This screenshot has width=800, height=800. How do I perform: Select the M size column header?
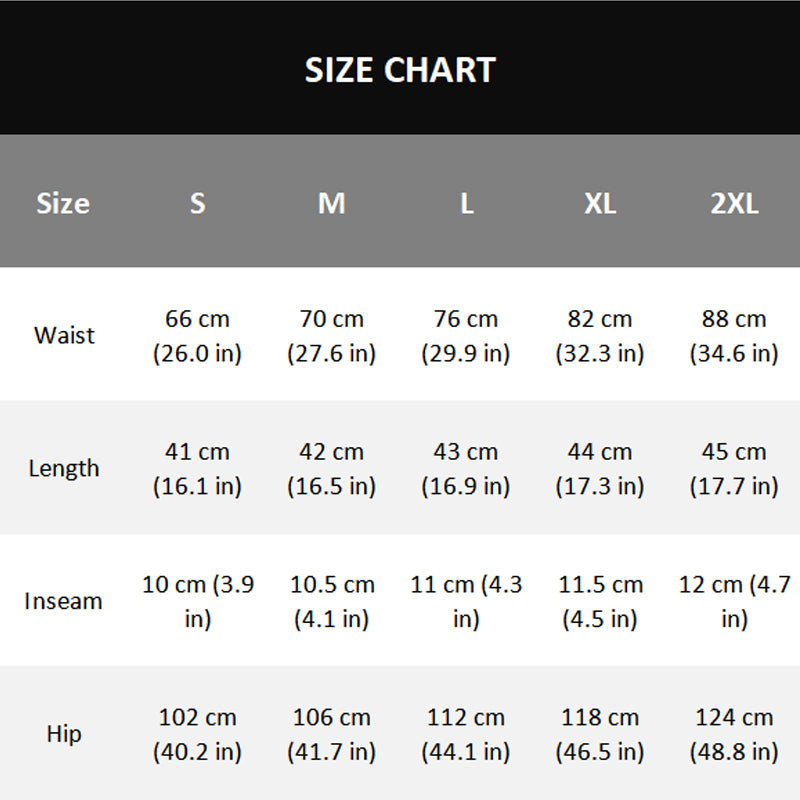332,203
